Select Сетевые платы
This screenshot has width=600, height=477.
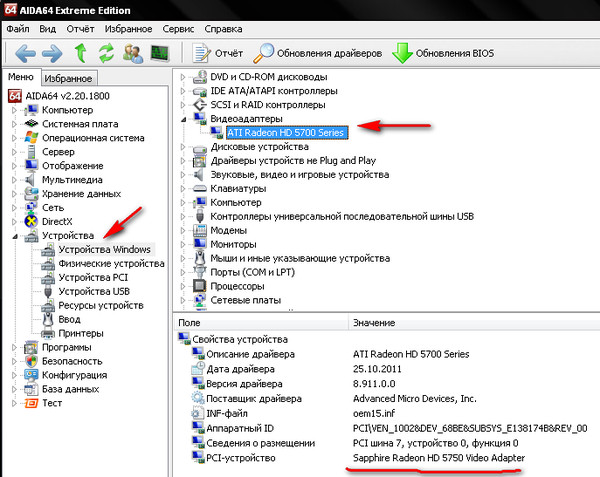point(246,300)
